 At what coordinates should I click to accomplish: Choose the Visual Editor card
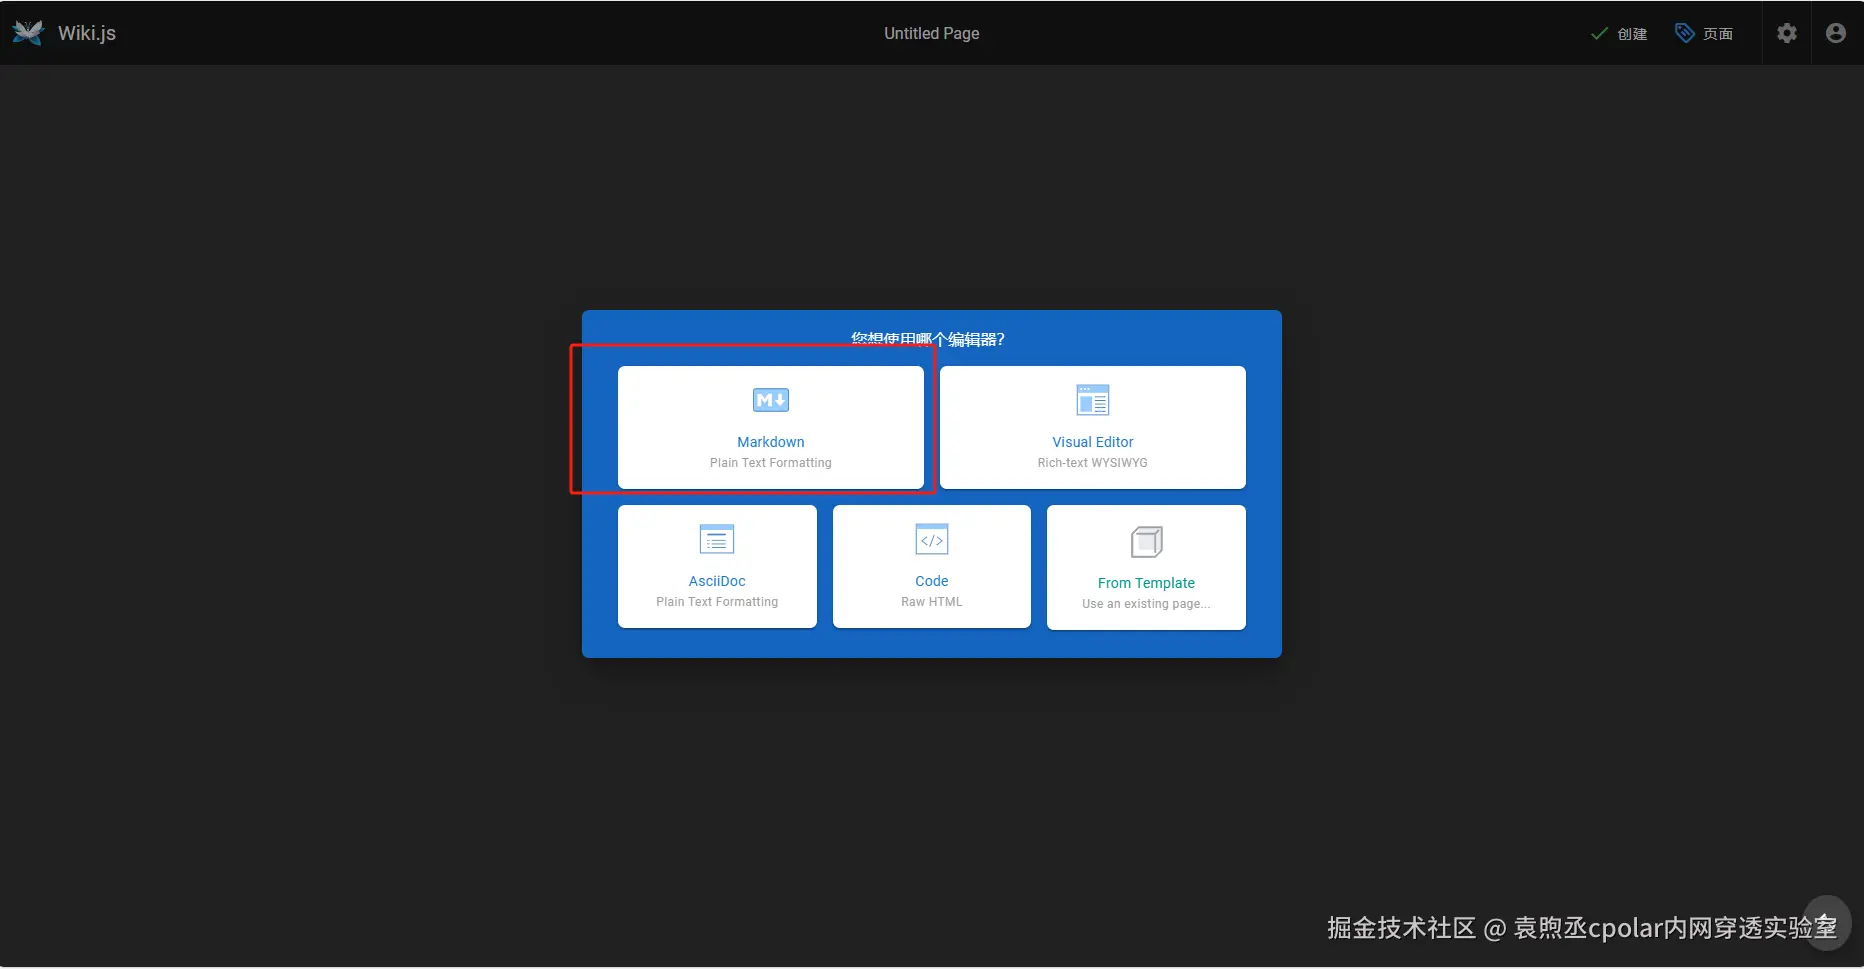click(x=1093, y=427)
